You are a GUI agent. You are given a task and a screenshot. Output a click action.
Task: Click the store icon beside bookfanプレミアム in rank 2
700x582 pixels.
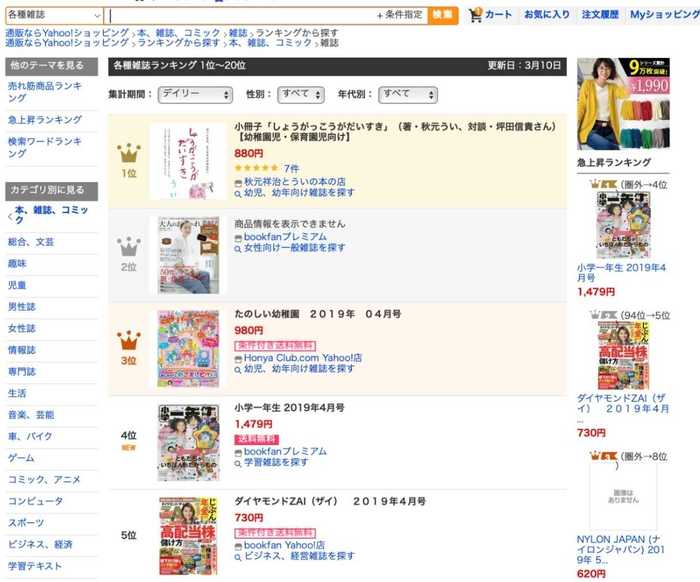coord(238,238)
